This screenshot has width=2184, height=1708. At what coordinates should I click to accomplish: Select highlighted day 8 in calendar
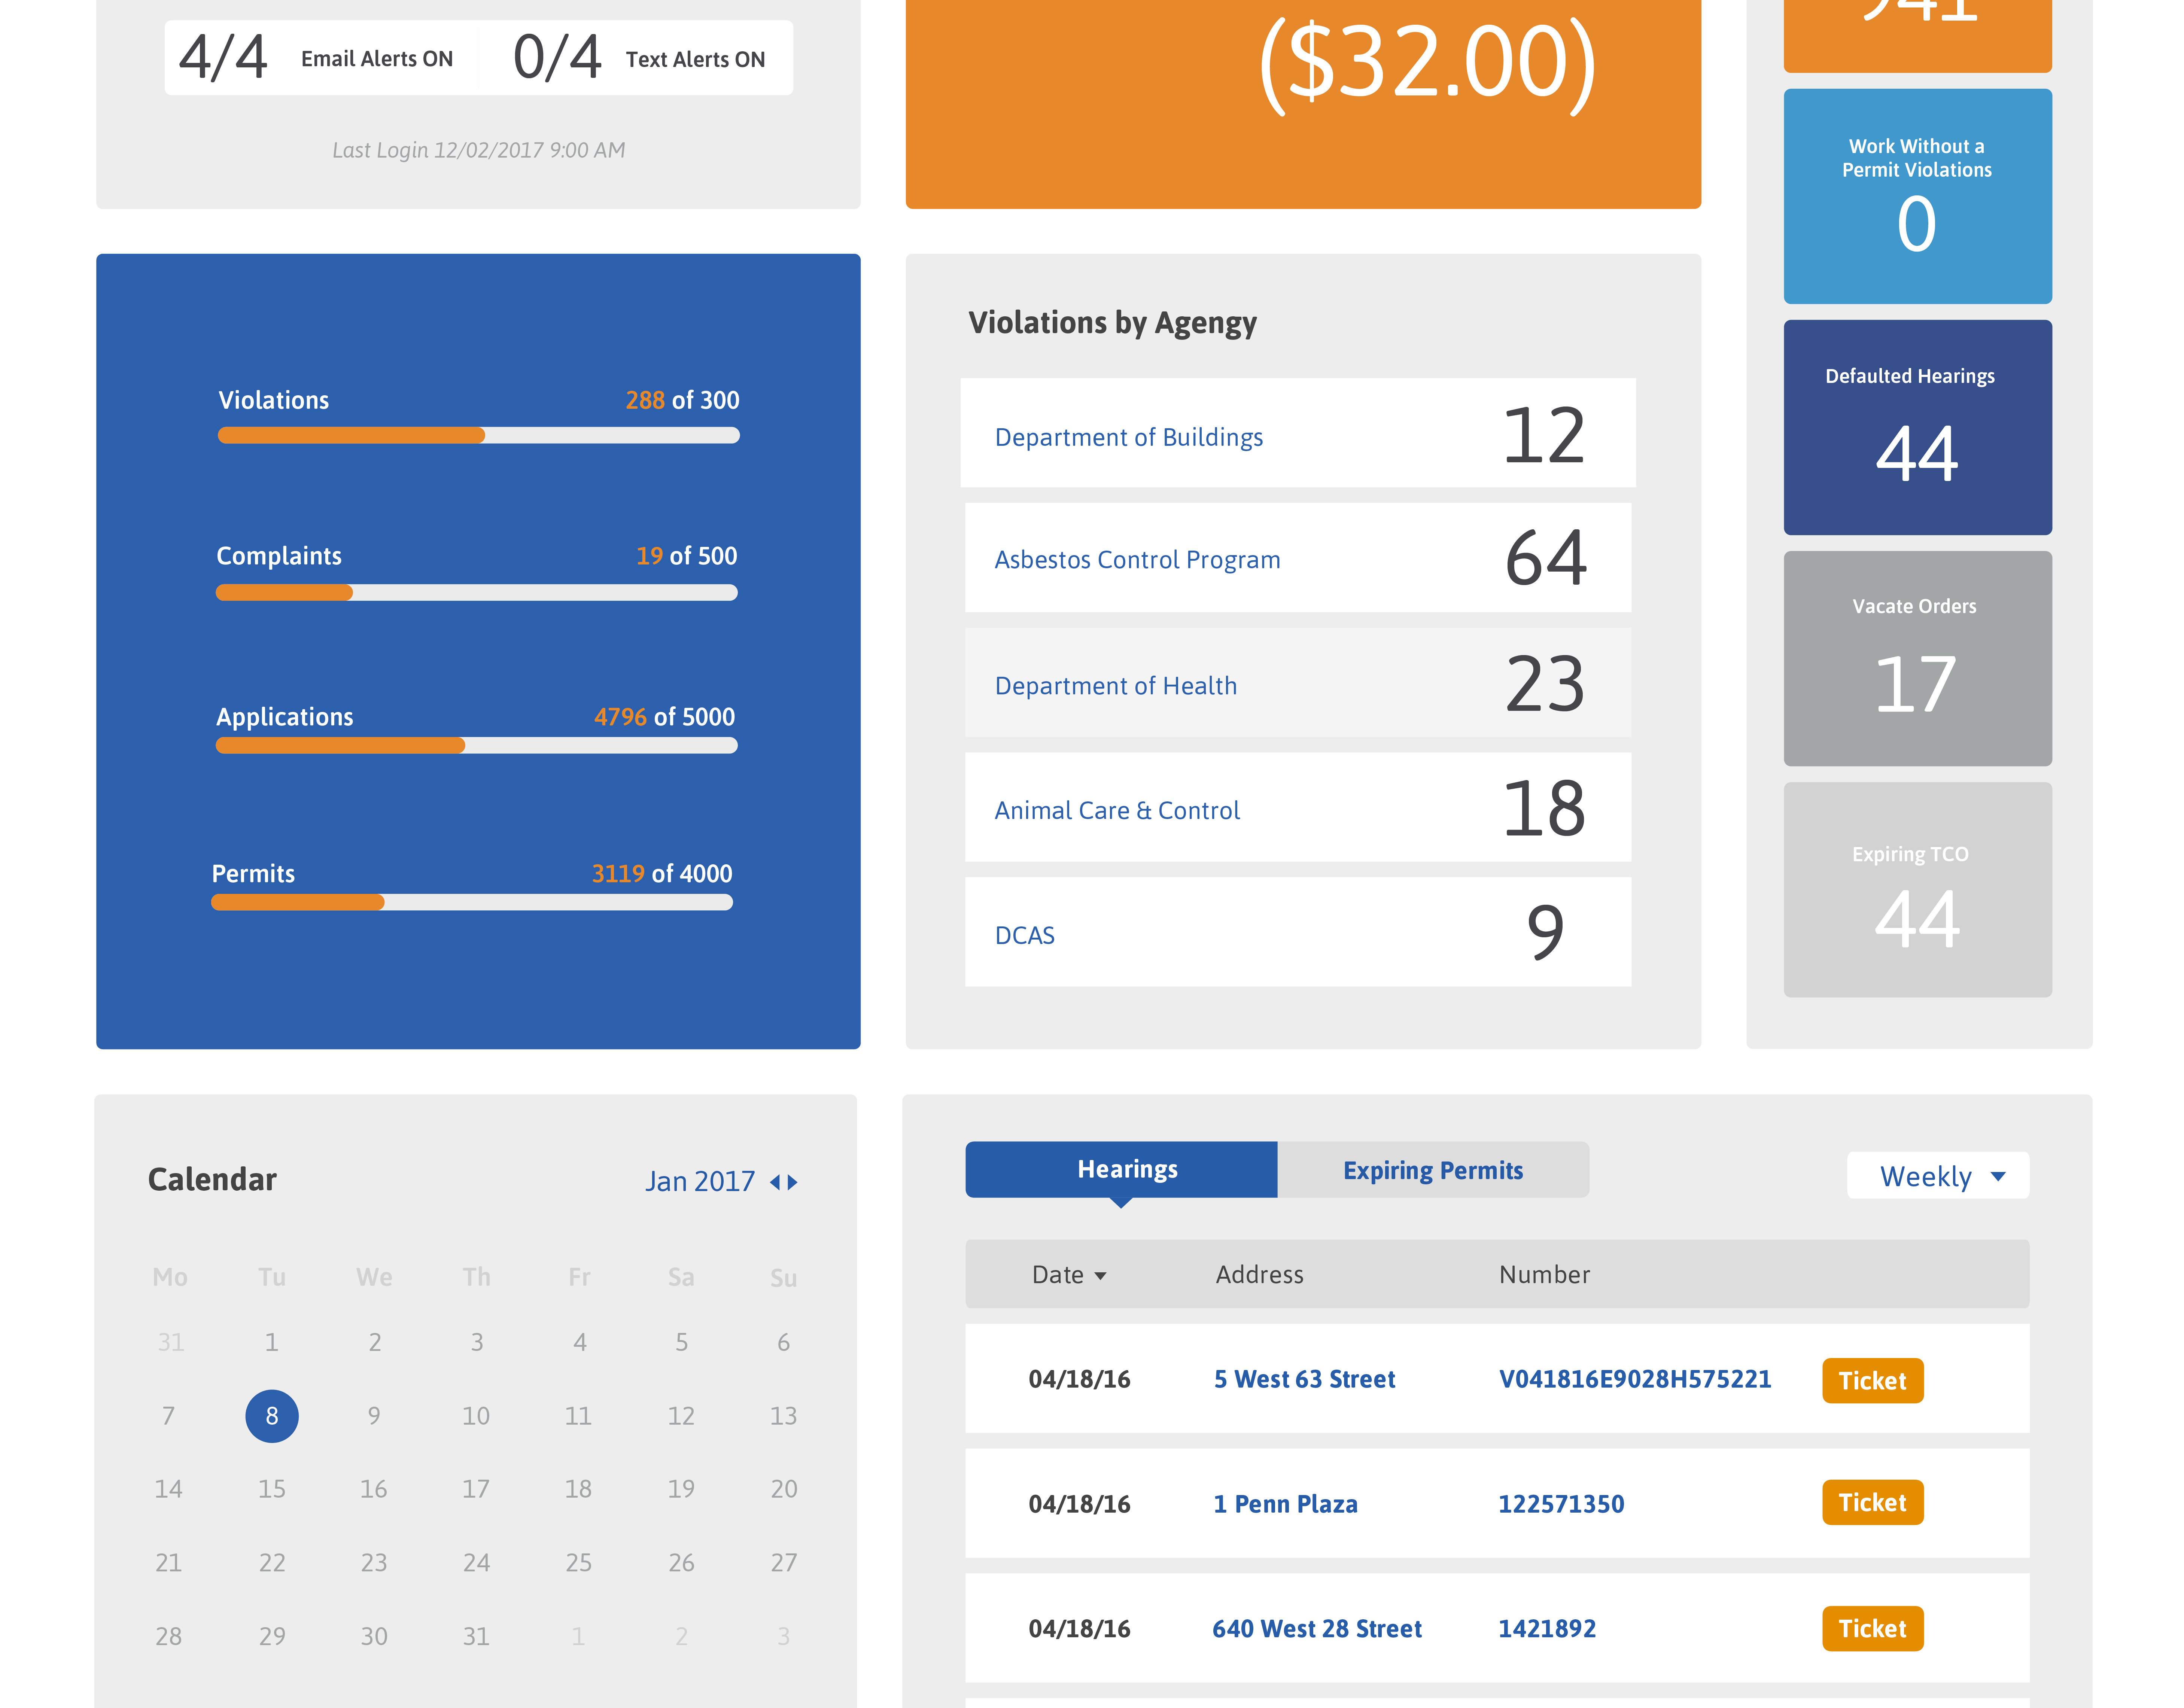tap(272, 1416)
